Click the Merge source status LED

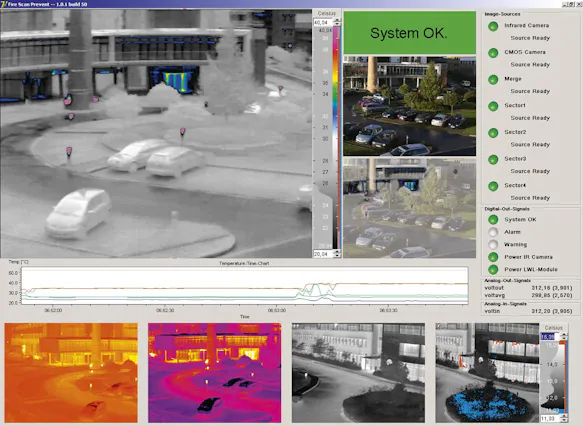tap(493, 80)
